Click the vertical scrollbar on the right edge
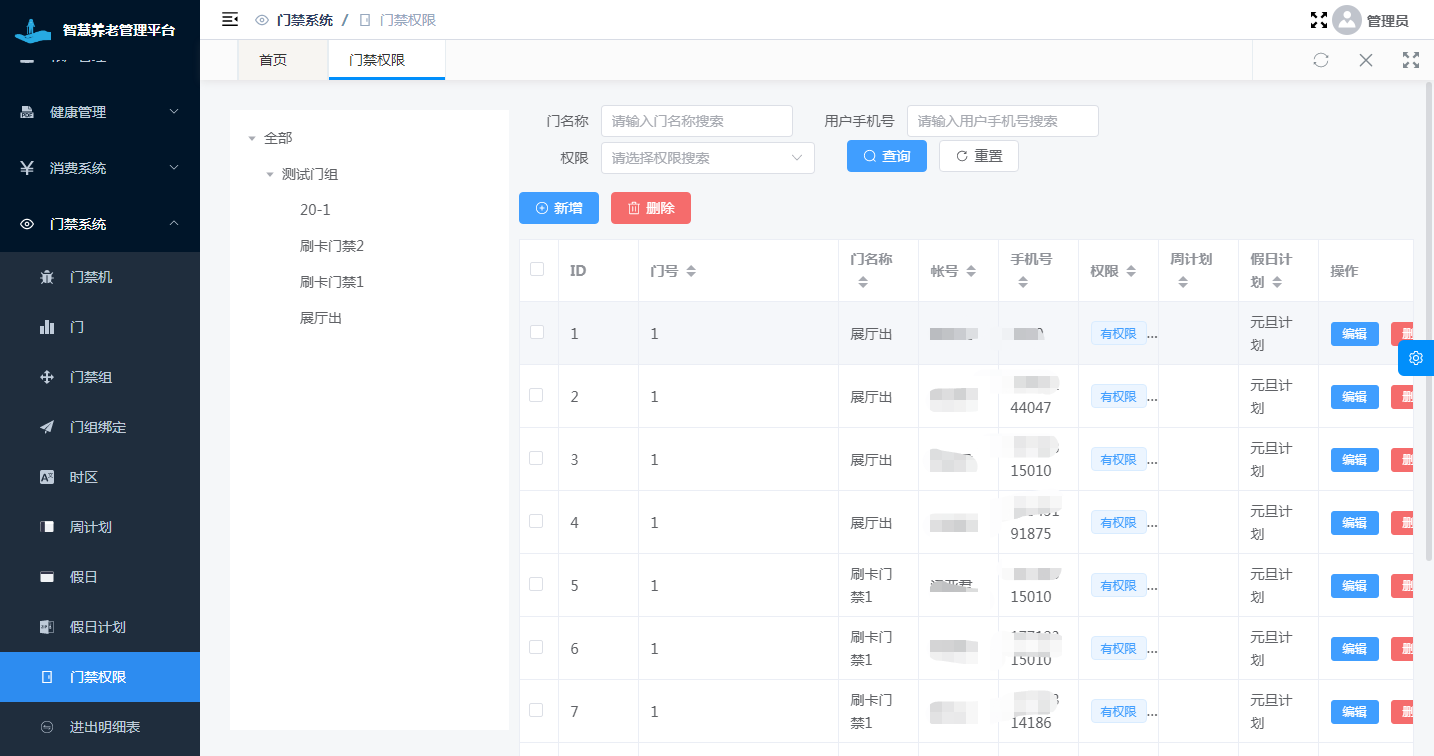The height and width of the screenshot is (756, 1434). [x=1427, y=320]
